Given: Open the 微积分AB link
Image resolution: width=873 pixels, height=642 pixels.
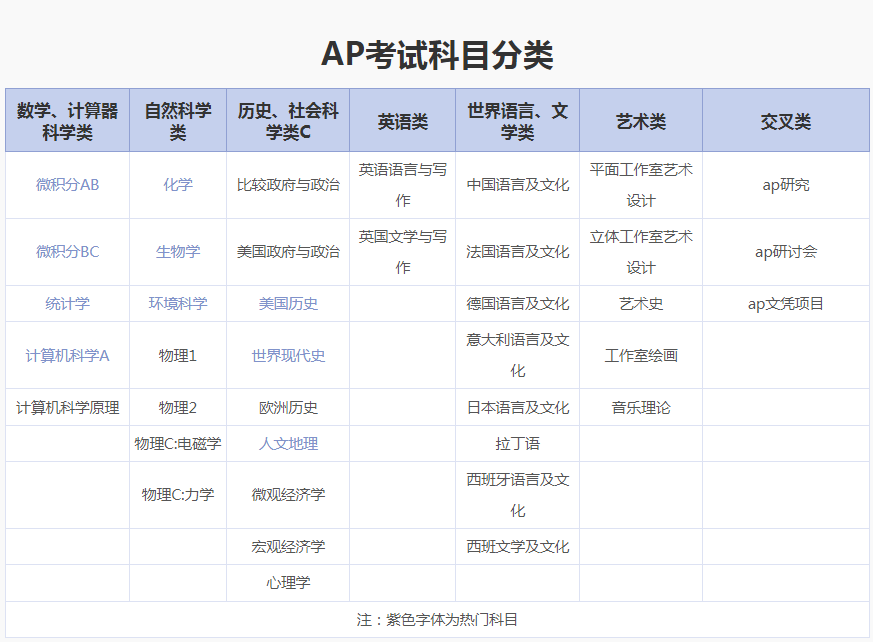Looking at the screenshot, I should 67,185.
